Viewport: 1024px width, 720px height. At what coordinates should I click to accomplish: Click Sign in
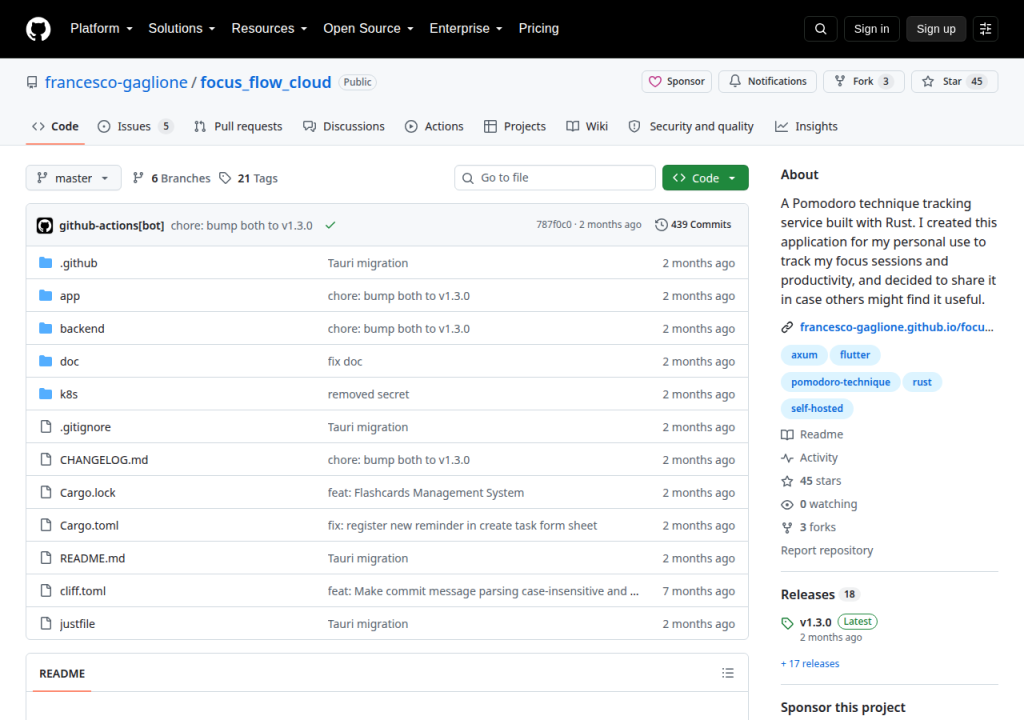(x=871, y=29)
